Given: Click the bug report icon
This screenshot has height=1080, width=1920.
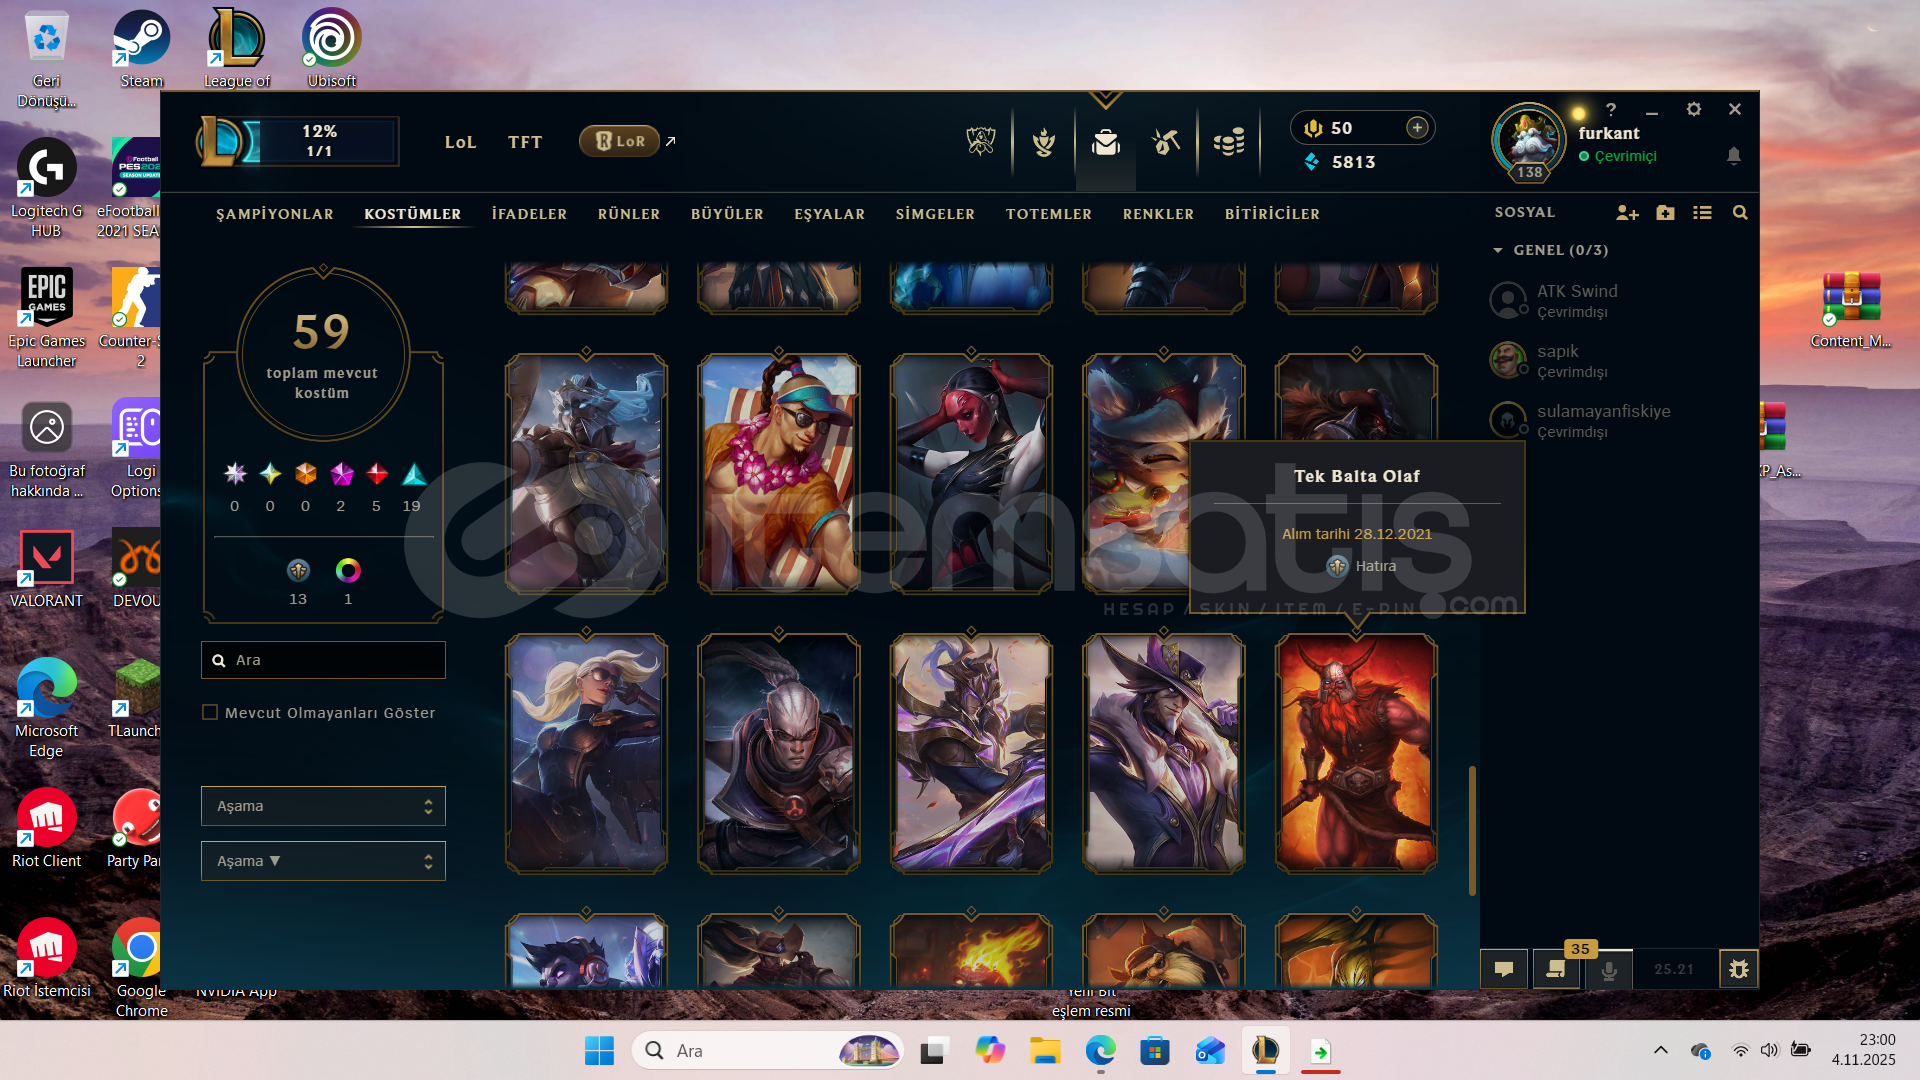Looking at the screenshot, I should (1739, 969).
